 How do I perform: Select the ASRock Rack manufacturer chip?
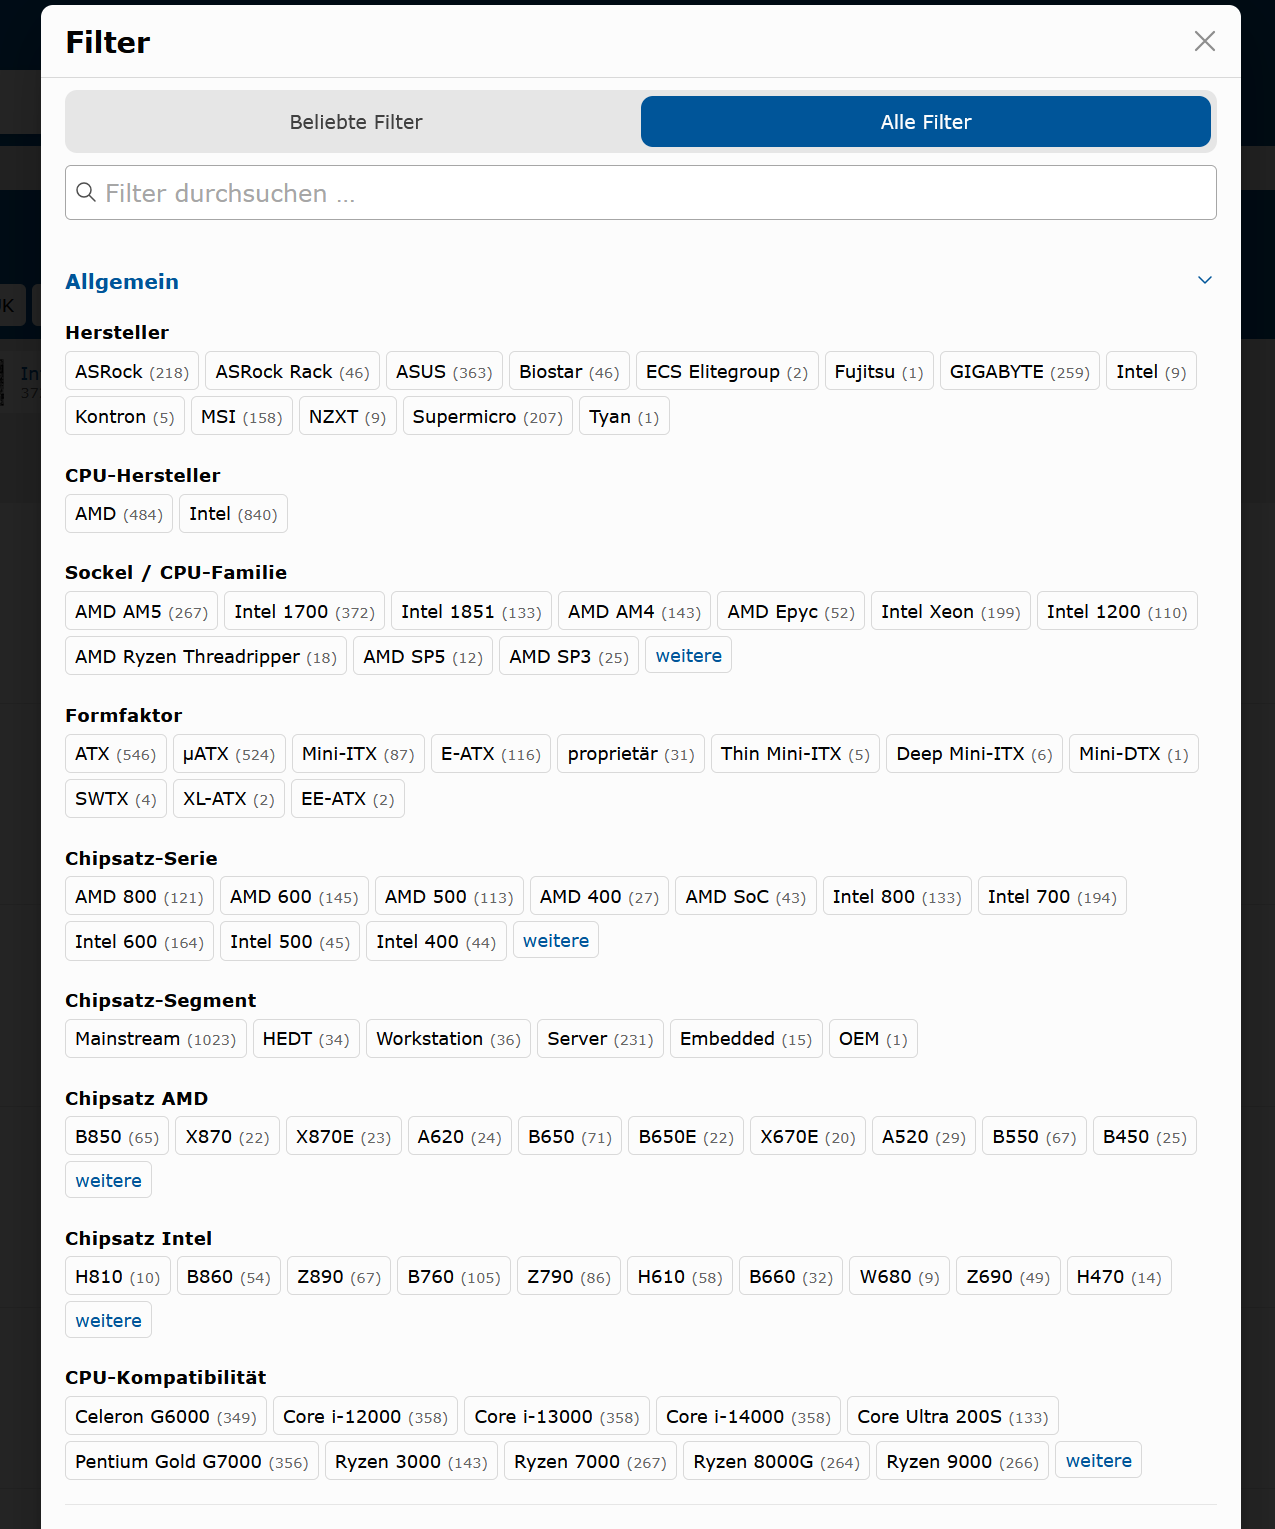(292, 371)
